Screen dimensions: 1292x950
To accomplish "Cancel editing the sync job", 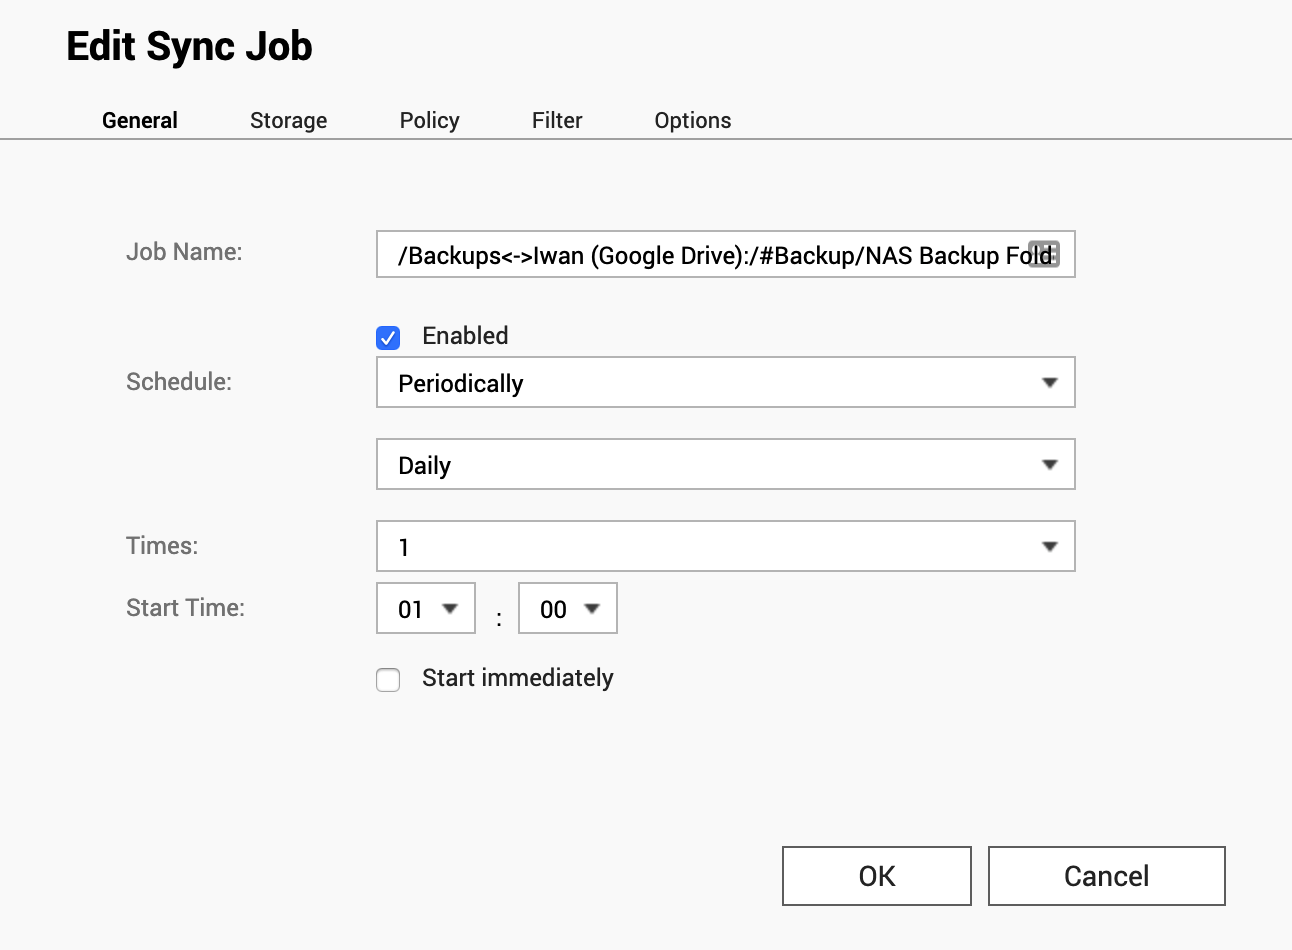I will point(1106,876).
